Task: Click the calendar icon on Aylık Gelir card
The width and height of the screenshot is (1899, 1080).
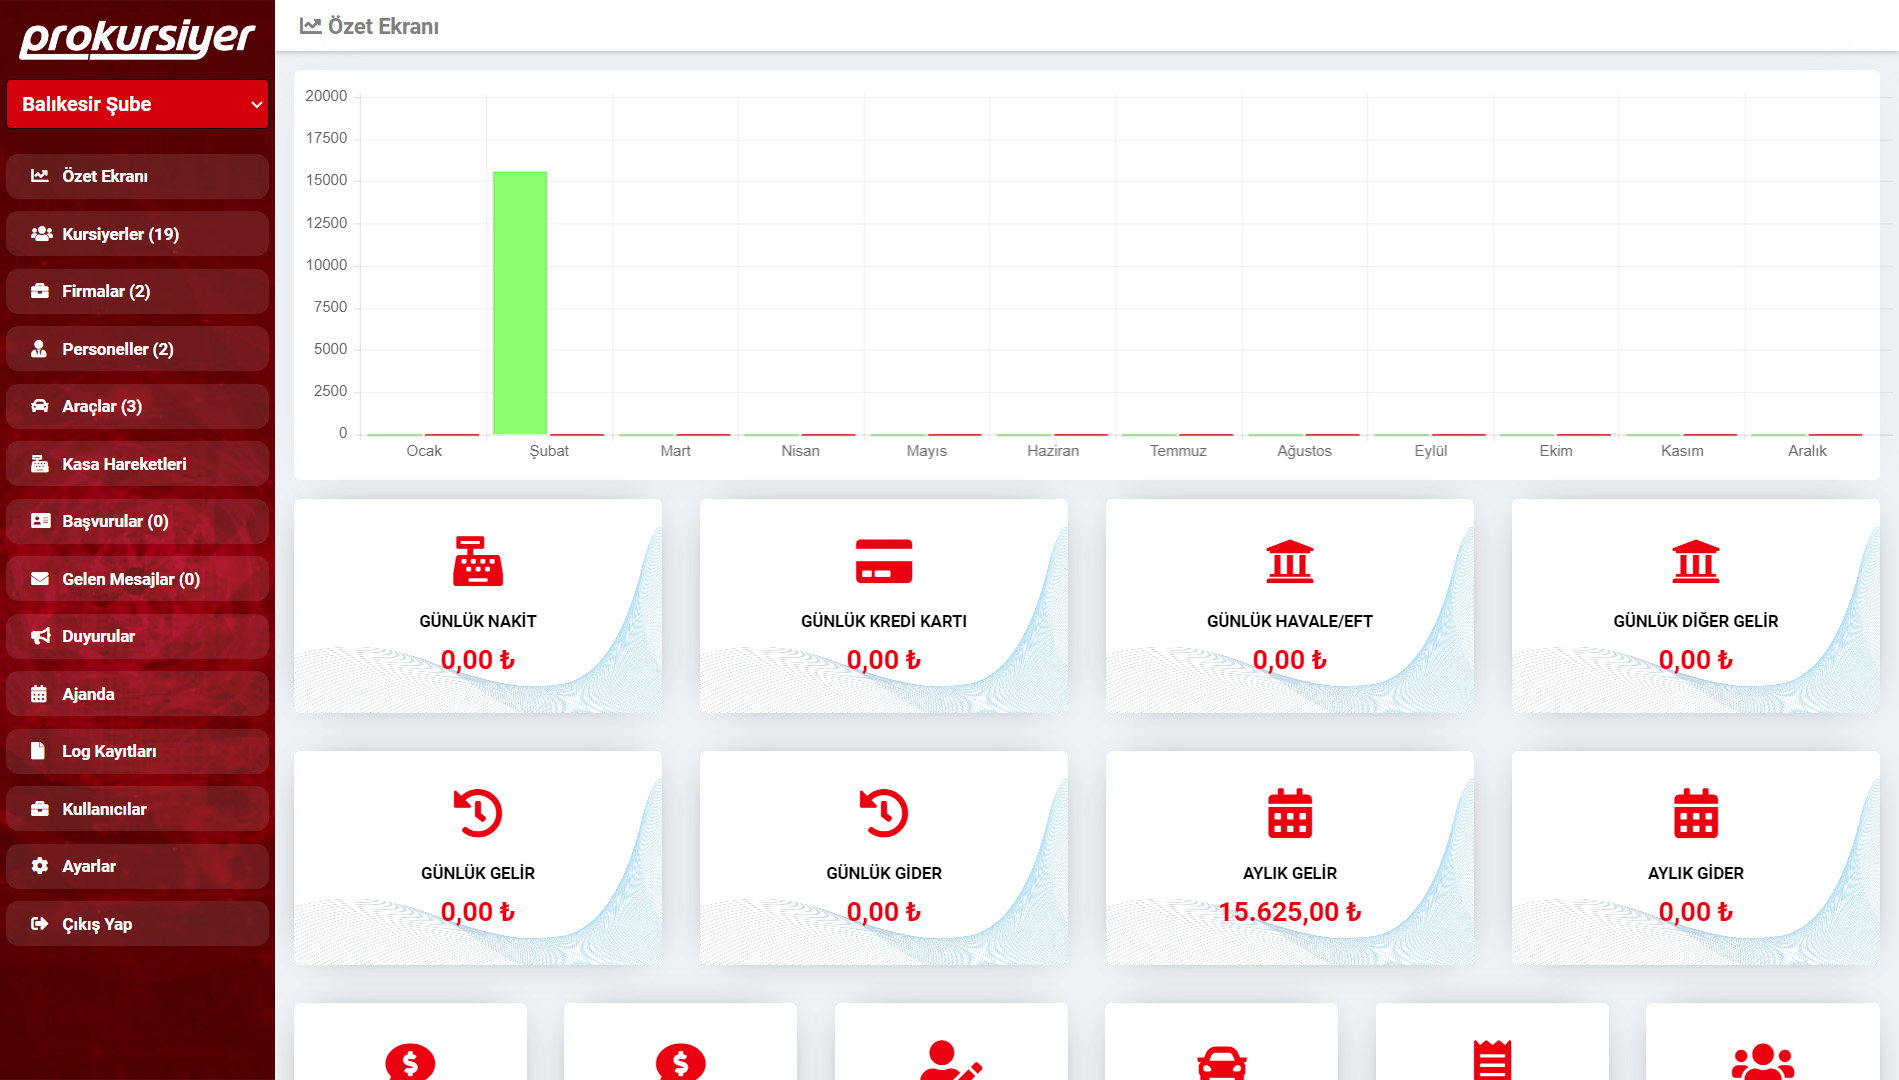Action: tap(1290, 813)
